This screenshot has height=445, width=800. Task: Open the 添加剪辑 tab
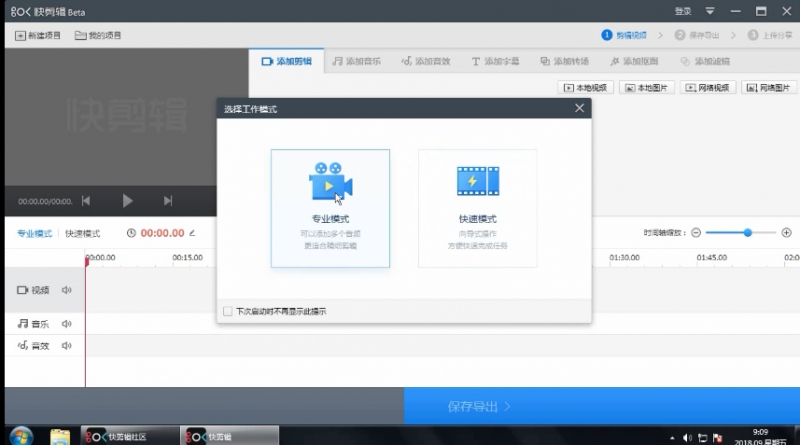pyautogui.click(x=286, y=61)
